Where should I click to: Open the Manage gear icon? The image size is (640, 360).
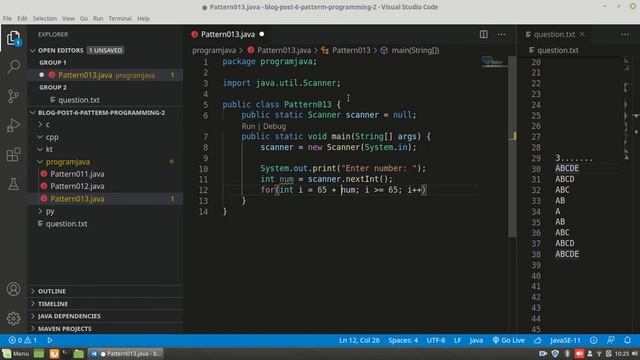point(13,318)
